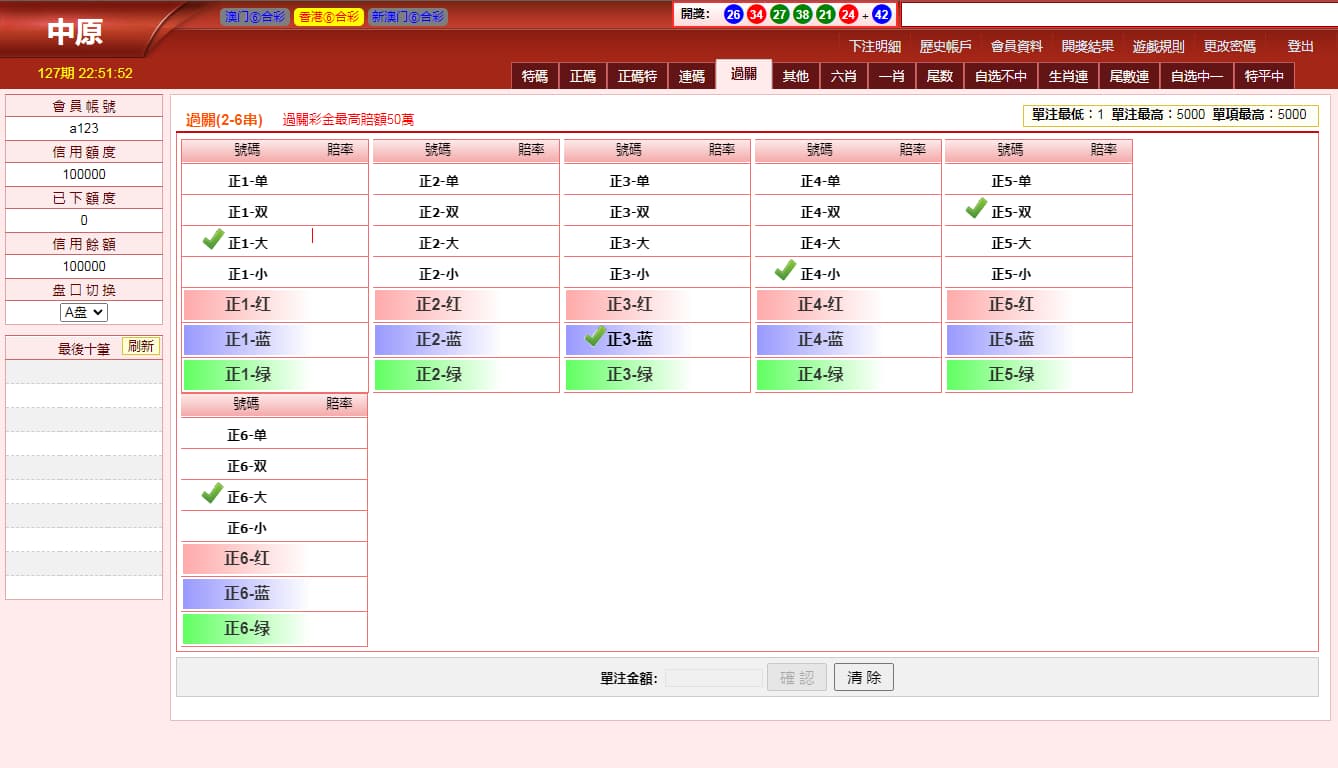Select the 正2-单 option

coord(438,181)
